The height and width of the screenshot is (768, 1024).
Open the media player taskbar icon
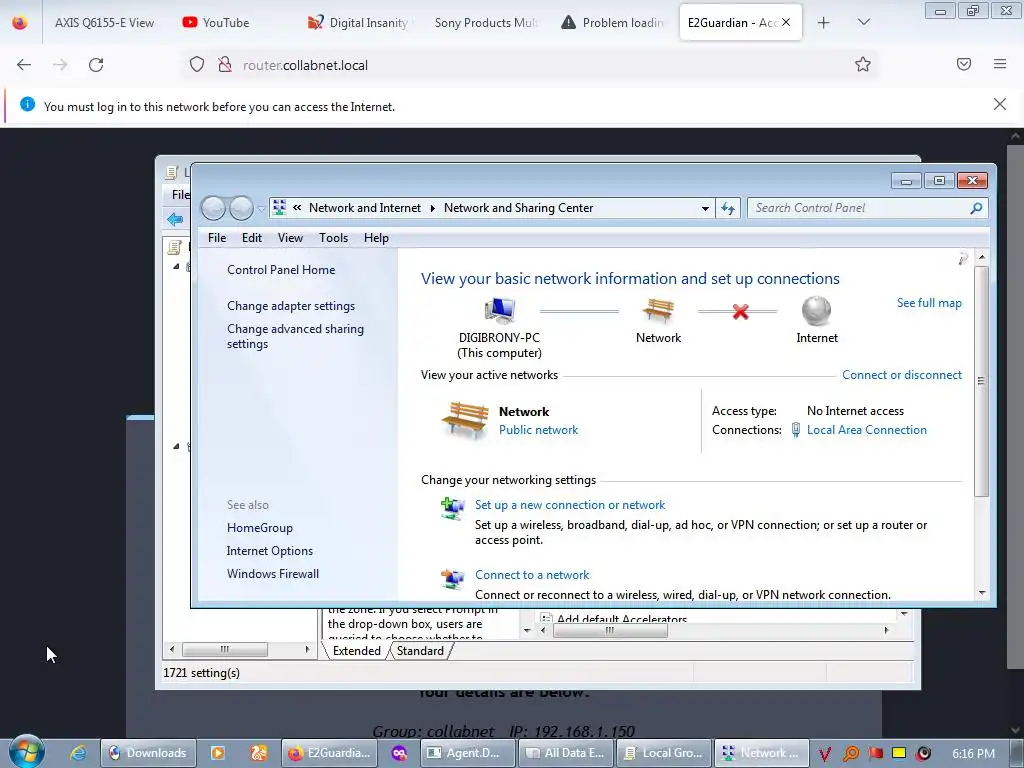click(x=217, y=753)
